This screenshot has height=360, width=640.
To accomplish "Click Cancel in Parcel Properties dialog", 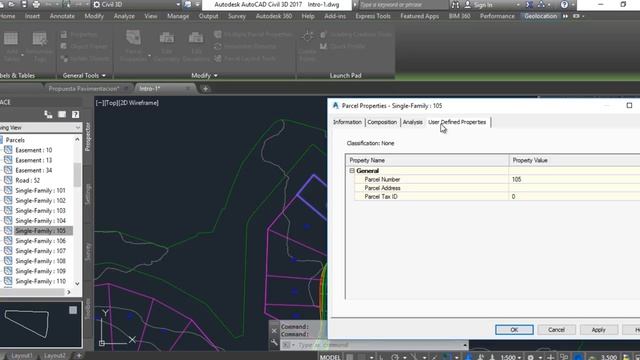I will (556, 330).
